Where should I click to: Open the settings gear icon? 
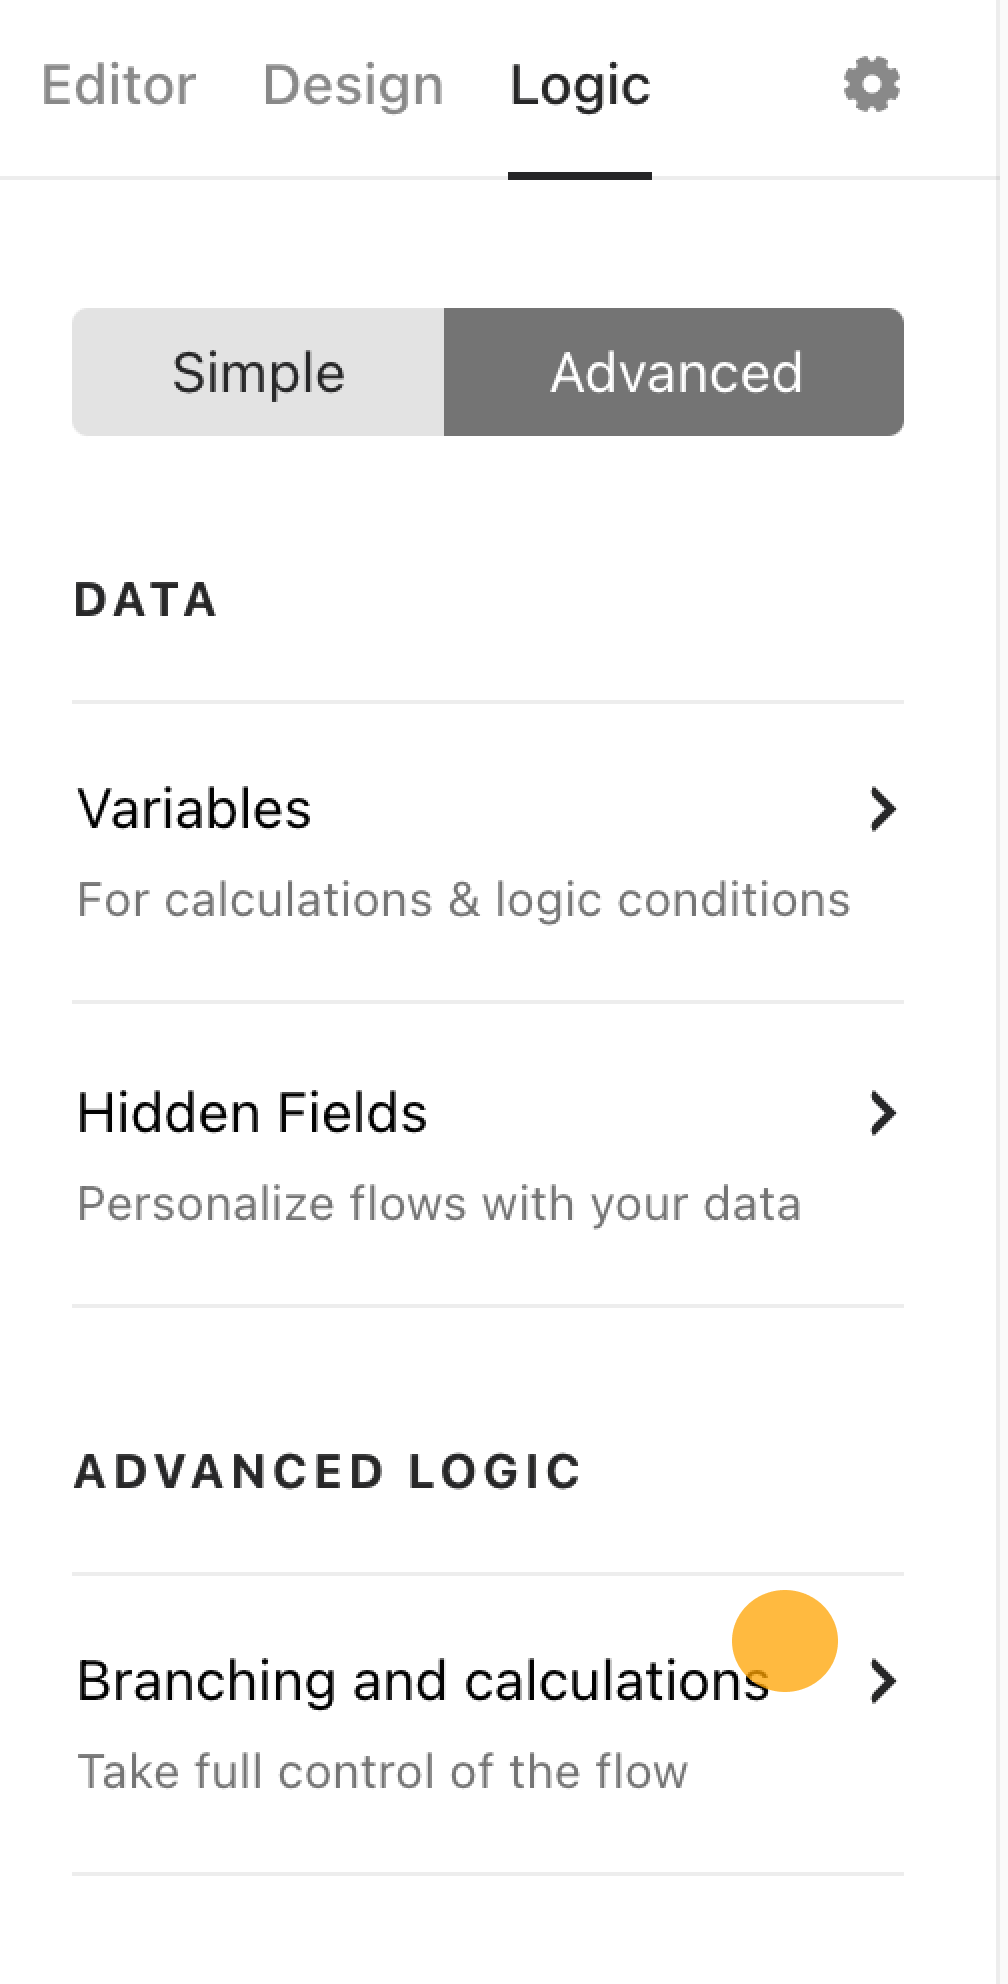point(871,85)
